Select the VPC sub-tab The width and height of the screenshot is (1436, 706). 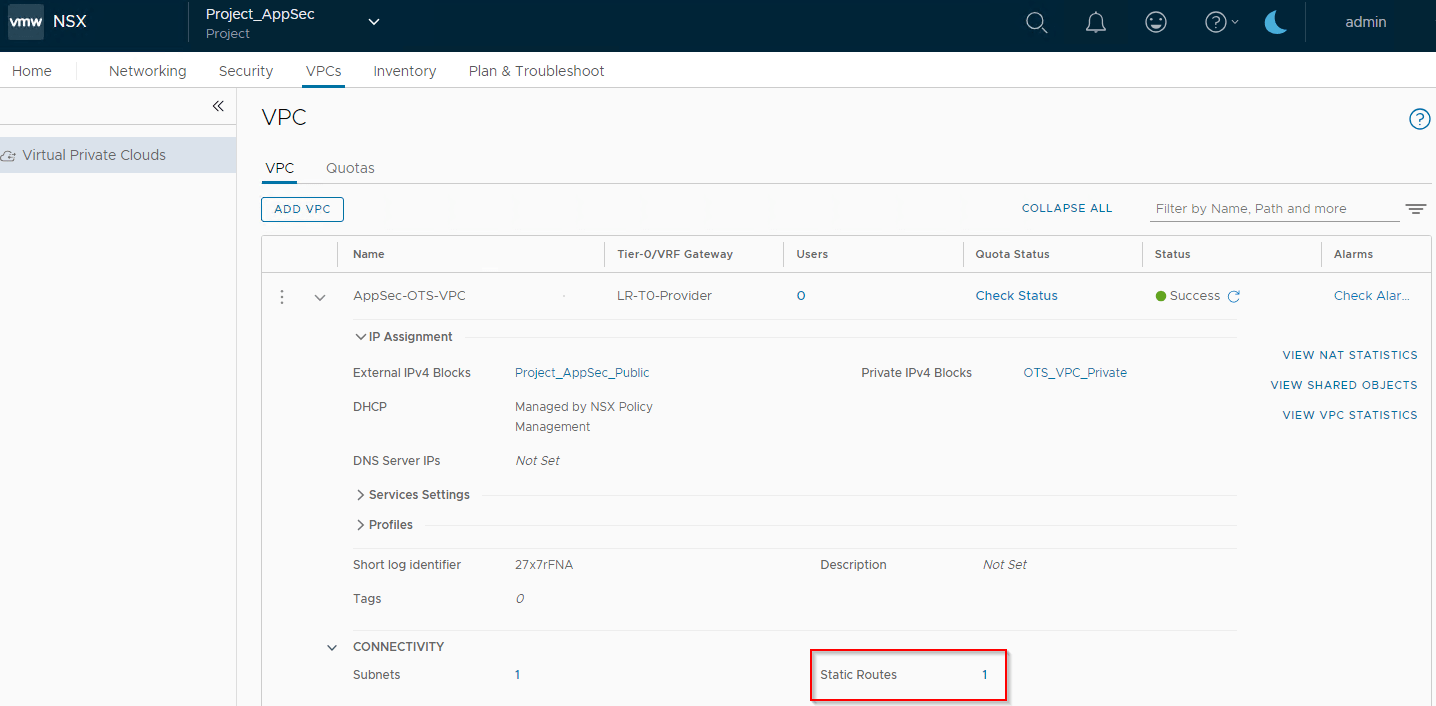[280, 168]
